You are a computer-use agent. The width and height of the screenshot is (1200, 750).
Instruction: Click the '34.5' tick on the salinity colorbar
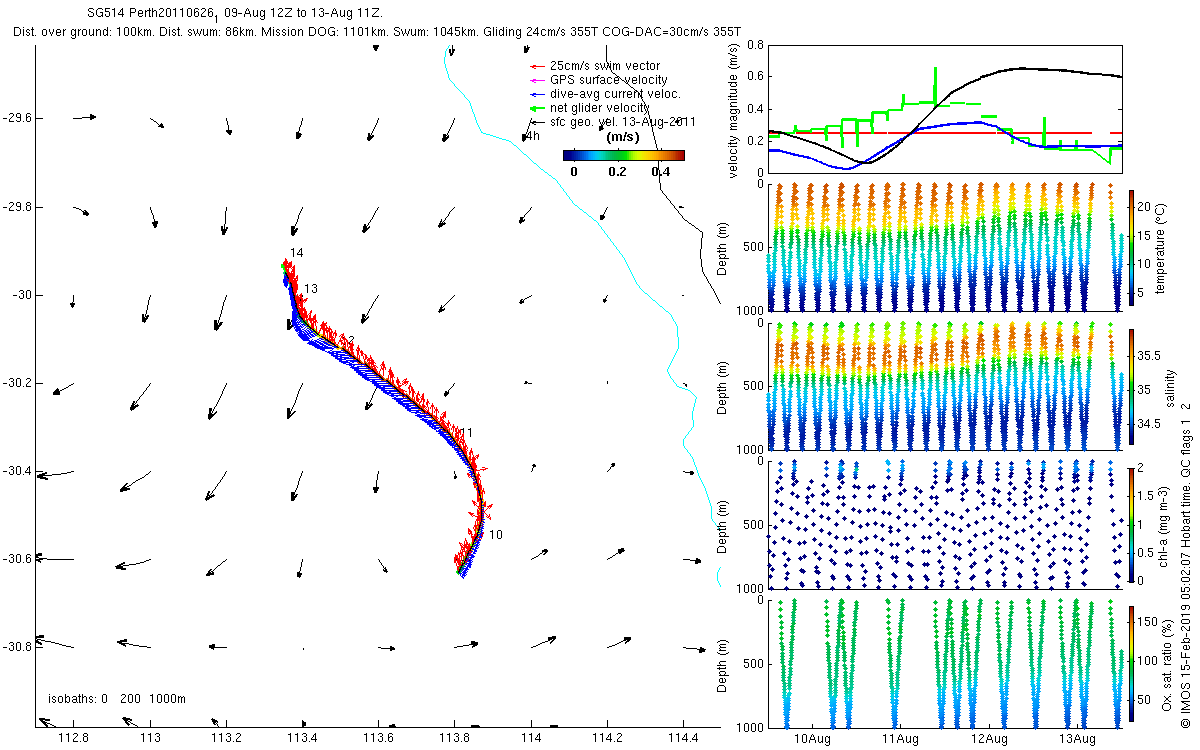coord(1149,424)
